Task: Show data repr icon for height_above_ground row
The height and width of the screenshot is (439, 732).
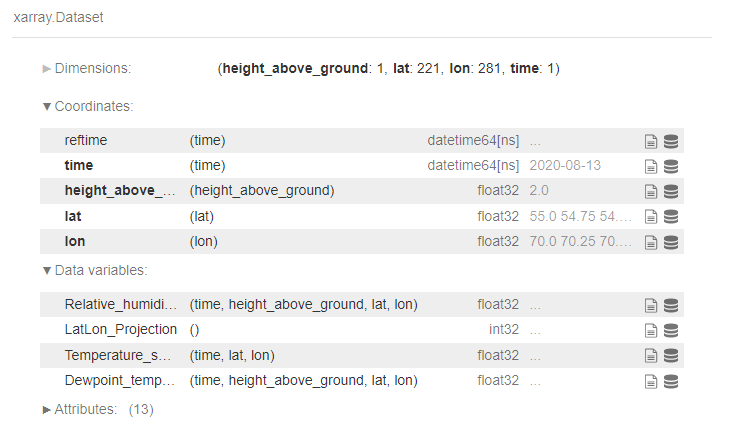Action: point(670,191)
